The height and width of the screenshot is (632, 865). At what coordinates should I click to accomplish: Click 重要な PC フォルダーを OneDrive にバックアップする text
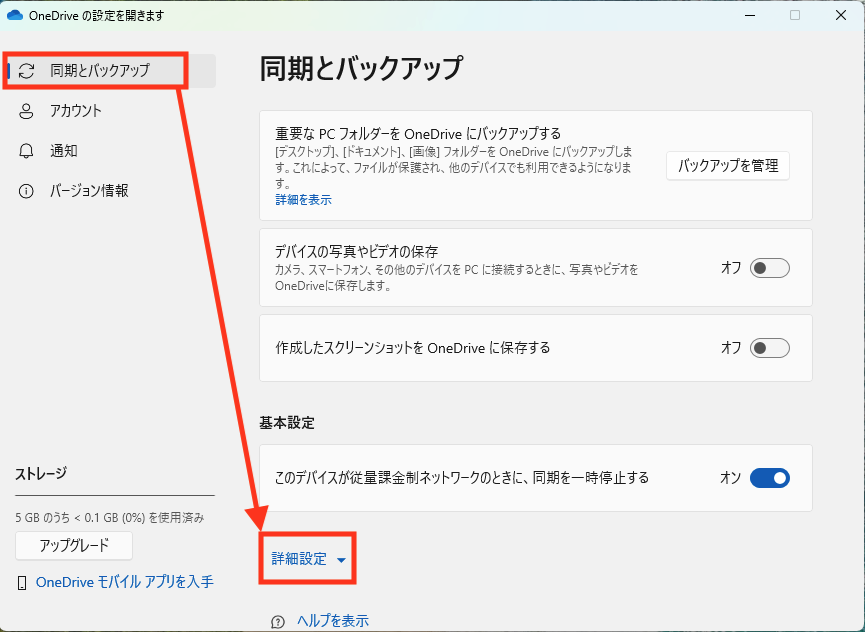click(x=418, y=133)
